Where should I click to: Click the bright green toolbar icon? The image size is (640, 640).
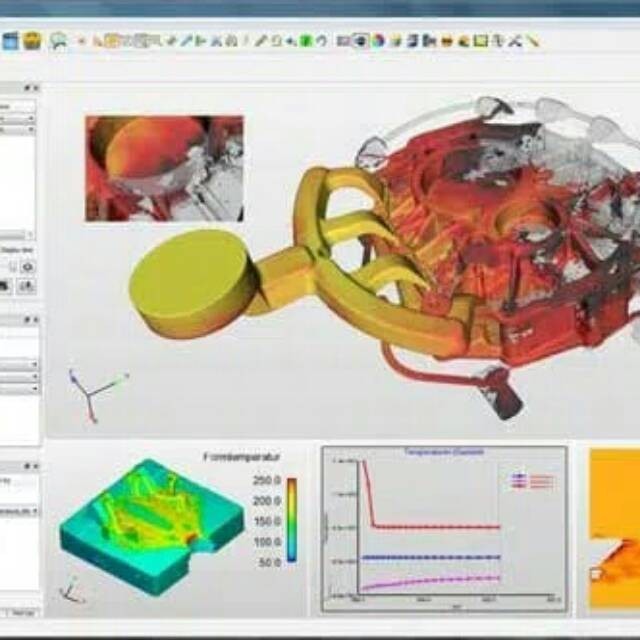click(305, 41)
